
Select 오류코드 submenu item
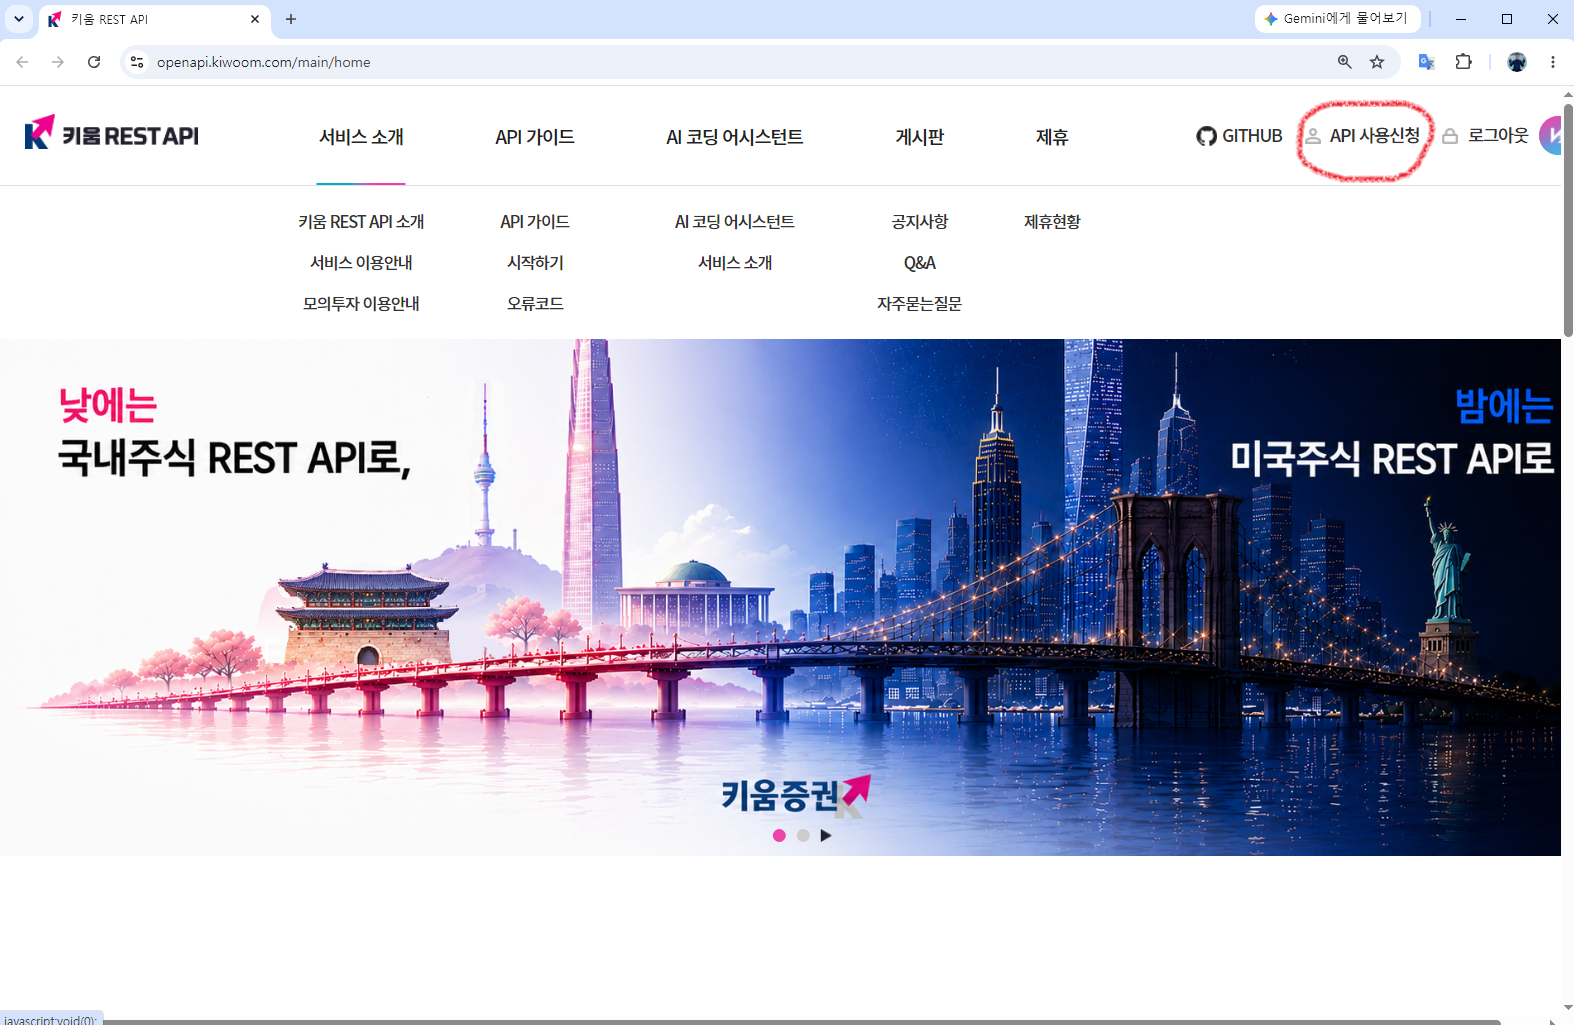(x=535, y=304)
